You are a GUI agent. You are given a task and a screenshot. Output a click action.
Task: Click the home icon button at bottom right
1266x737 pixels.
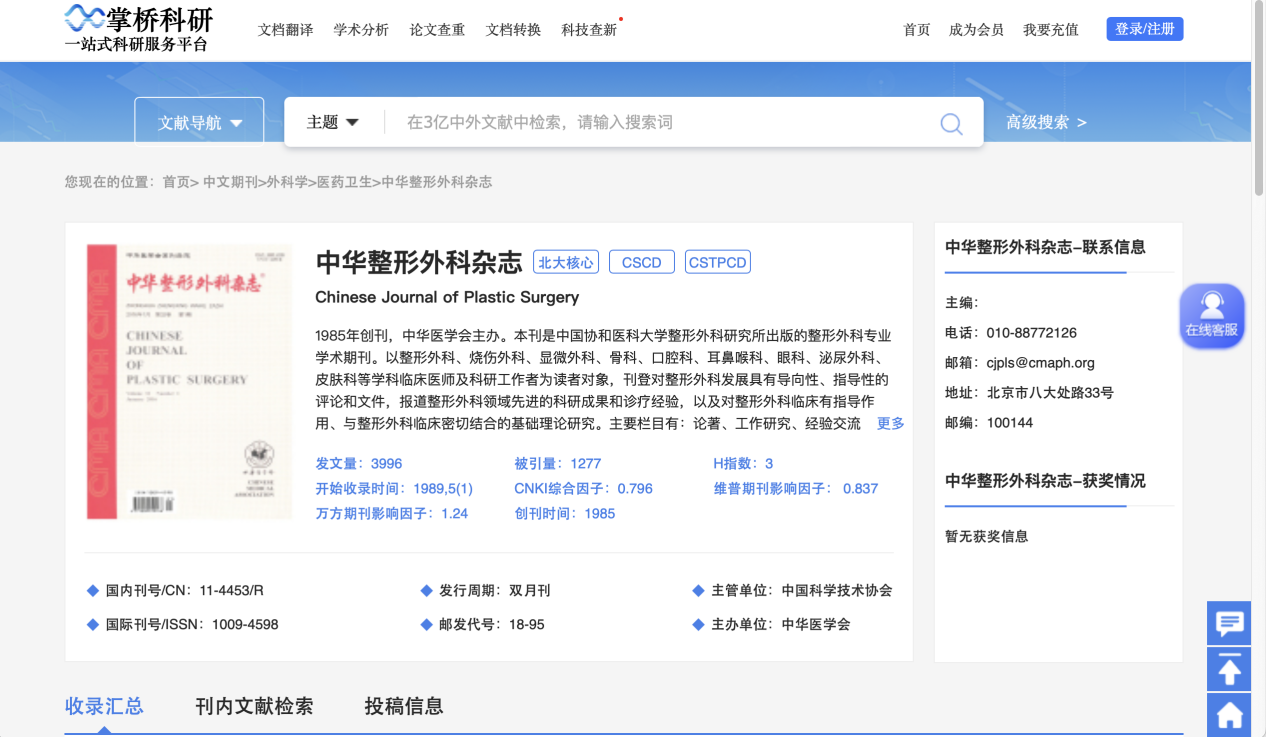(x=1229, y=714)
